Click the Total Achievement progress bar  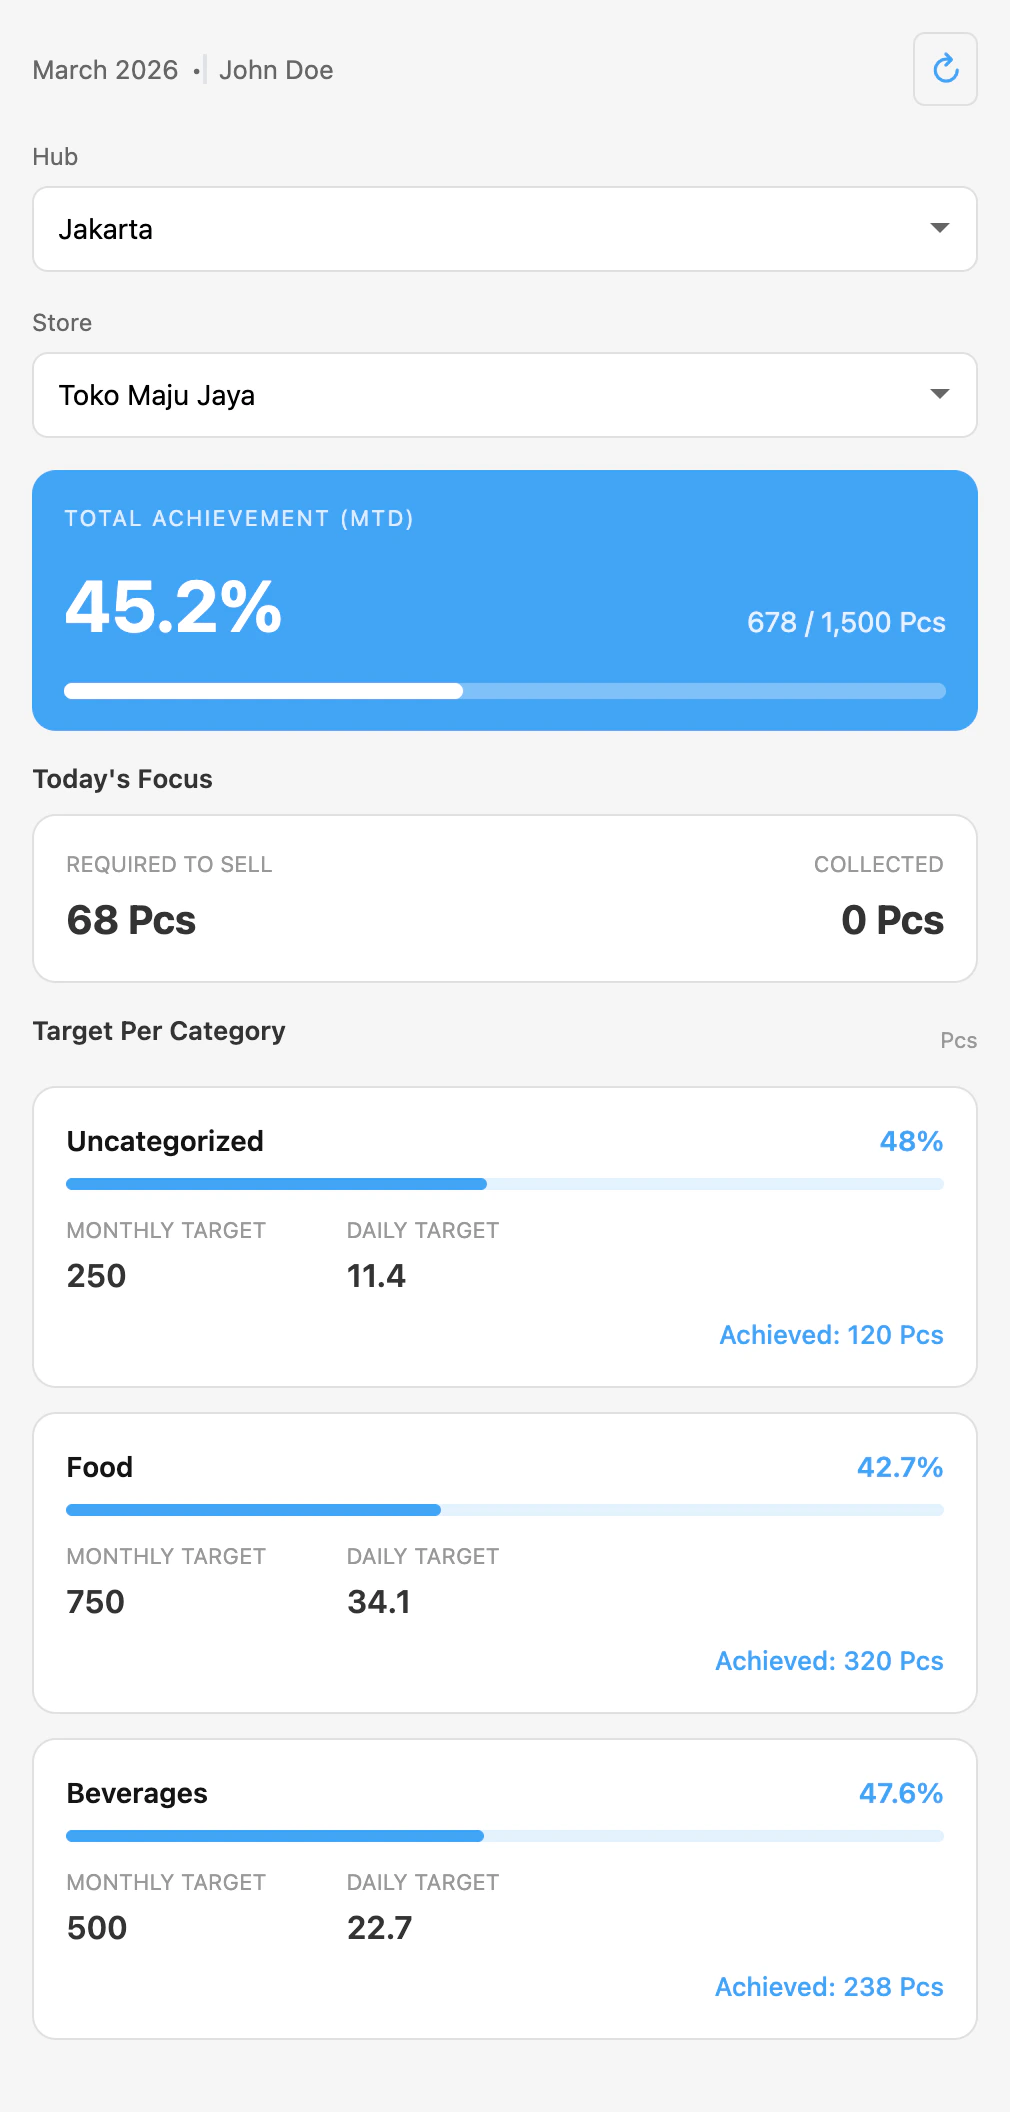(x=505, y=690)
